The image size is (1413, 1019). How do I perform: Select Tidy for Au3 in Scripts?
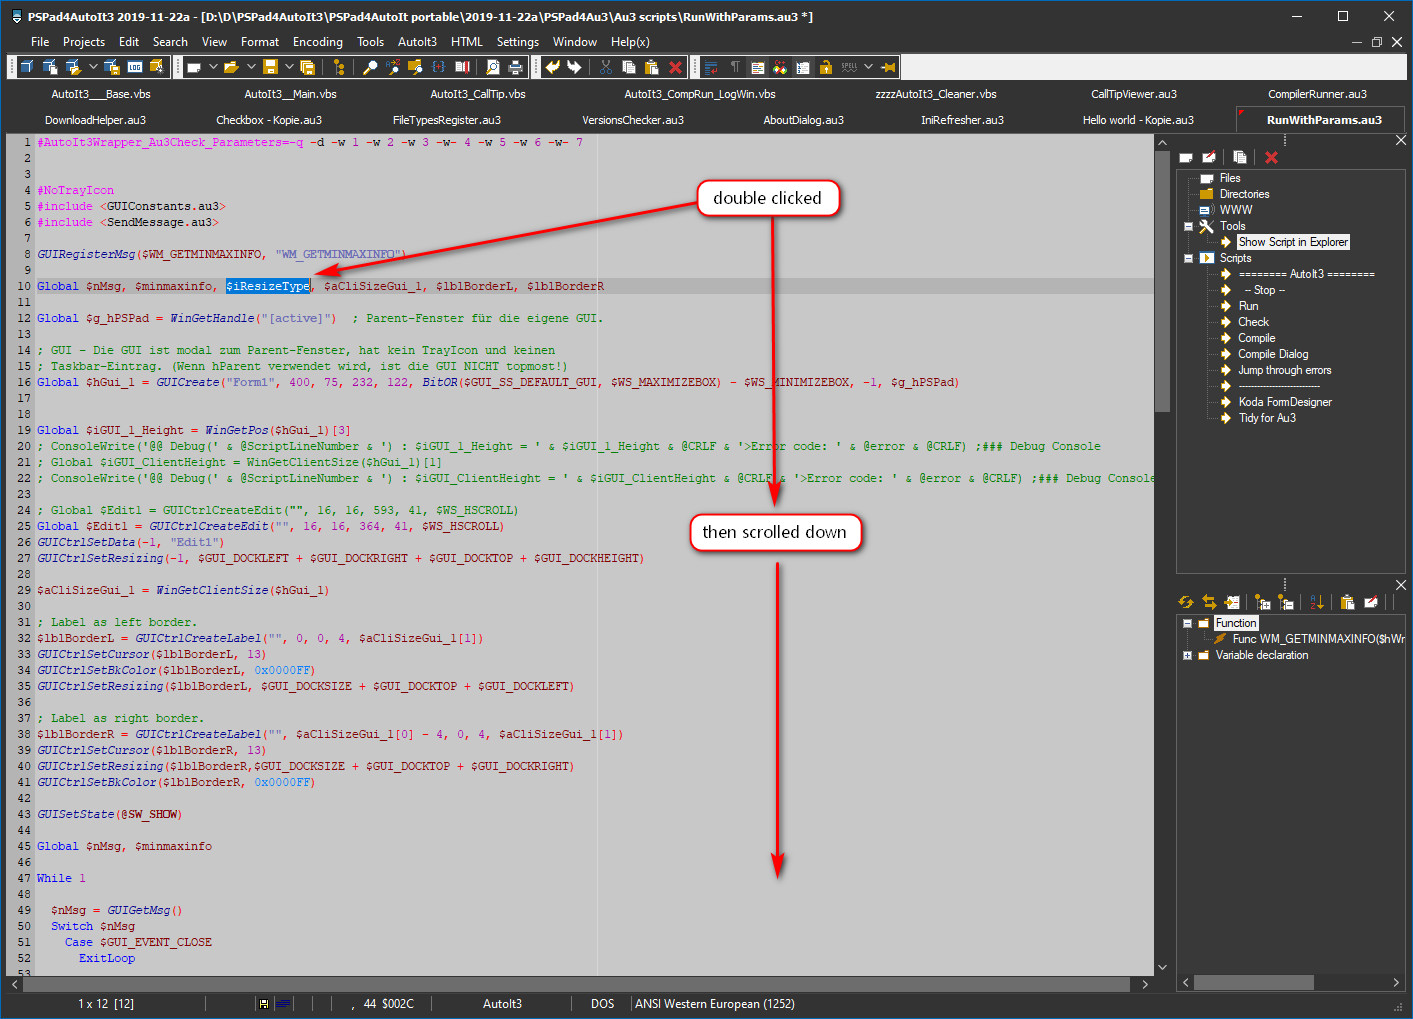tap(1267, 418)
